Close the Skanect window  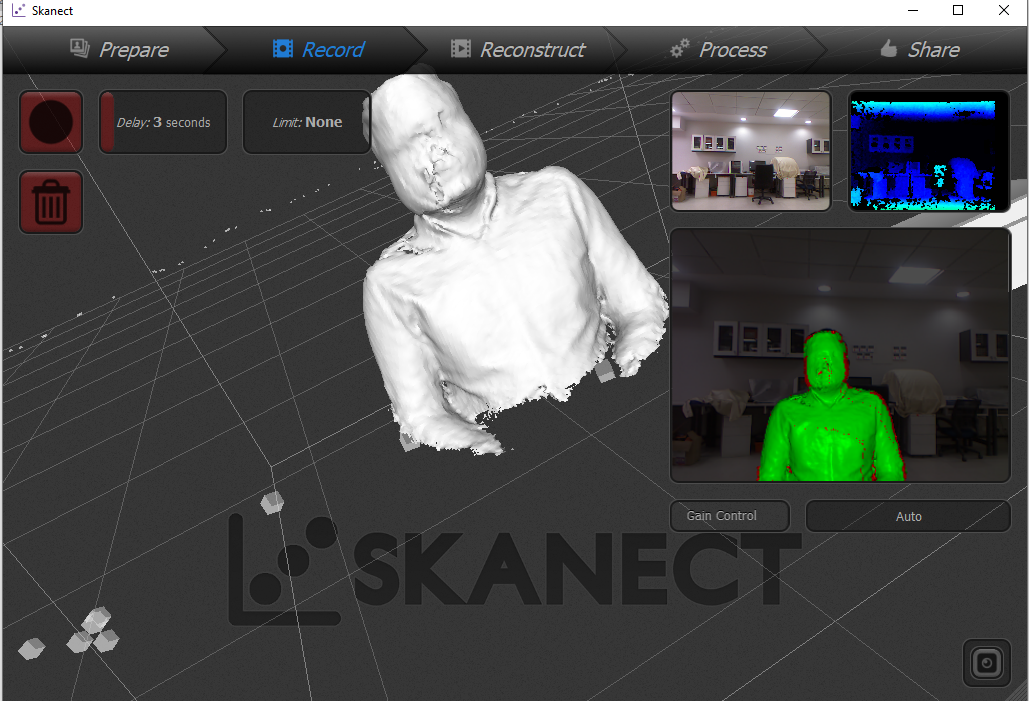[x=1003, y=11]
